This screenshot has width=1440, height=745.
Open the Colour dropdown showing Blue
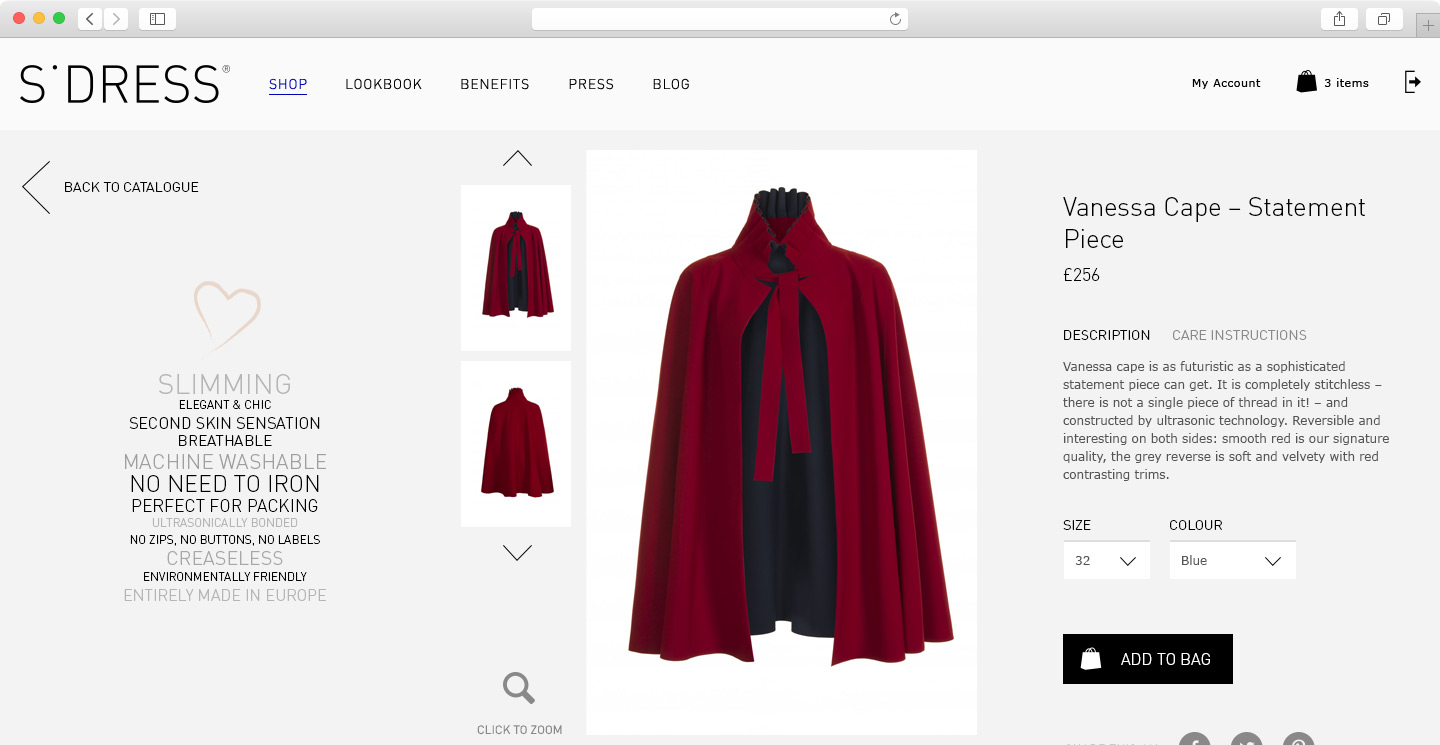click(x=1232, y=561)
